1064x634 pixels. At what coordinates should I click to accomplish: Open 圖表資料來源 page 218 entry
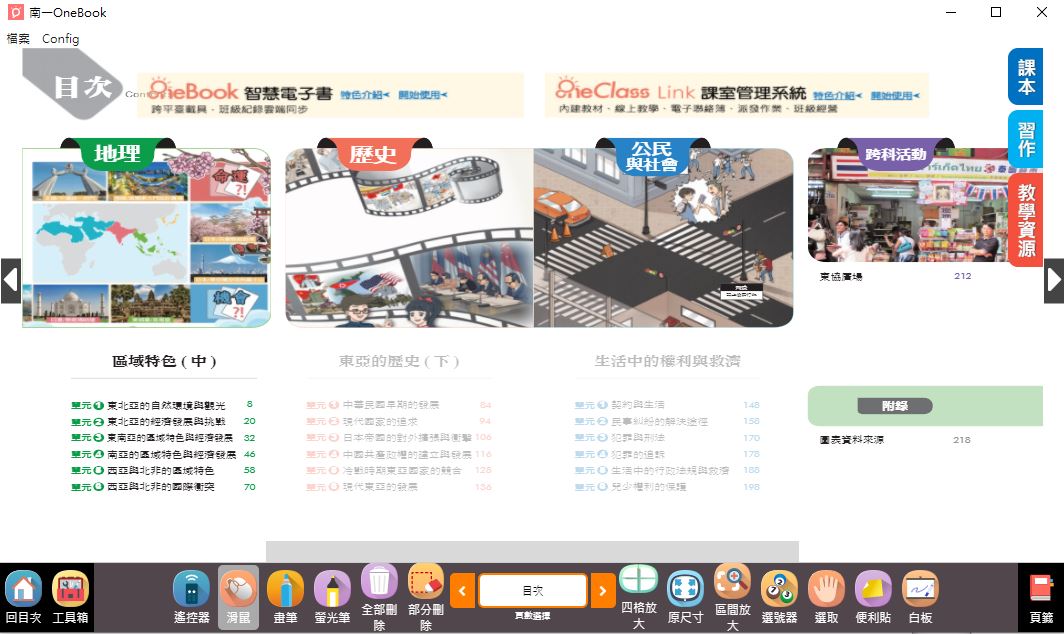(x=895, y=440)
